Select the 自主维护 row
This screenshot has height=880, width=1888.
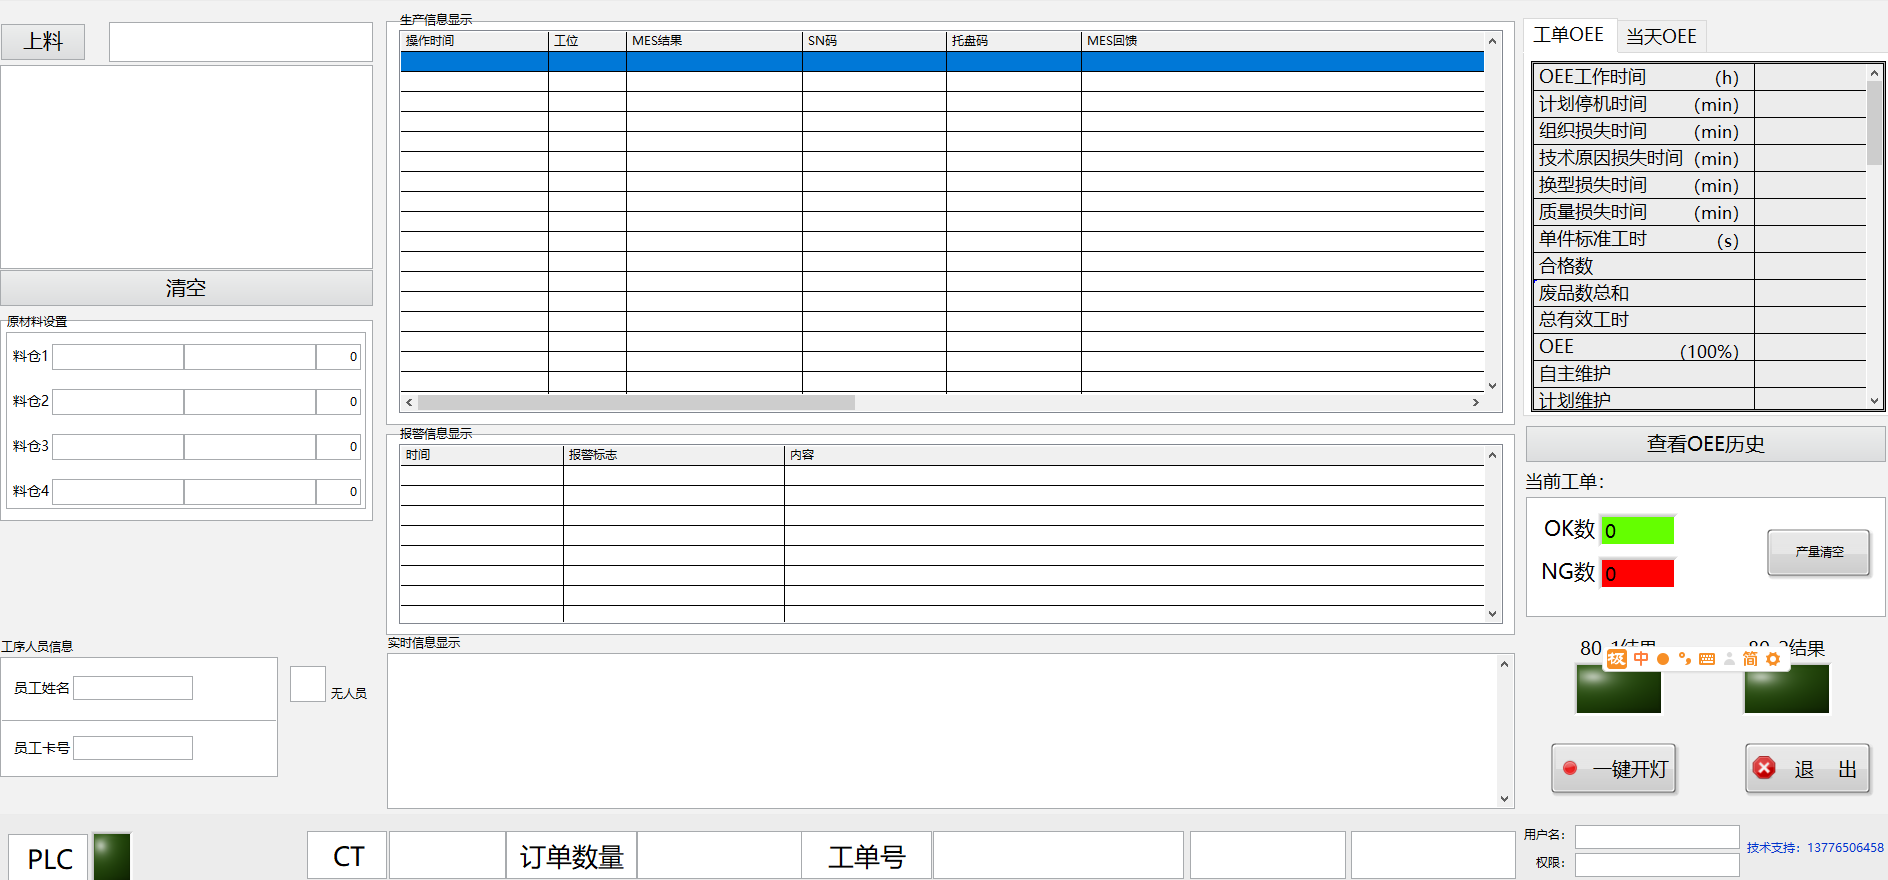pos(1700,374)
